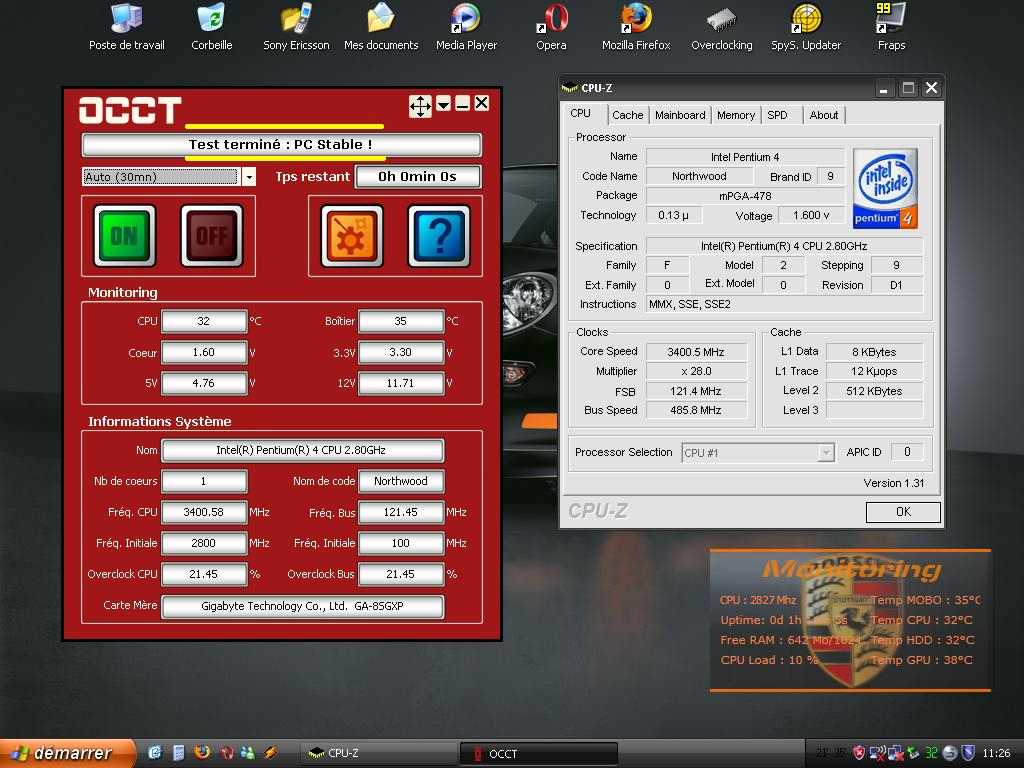Click the 3.3V reading field in OCCT
The width and height of the screenshot is (1024, 768).
pyautogui.click(x=401, y=352)
